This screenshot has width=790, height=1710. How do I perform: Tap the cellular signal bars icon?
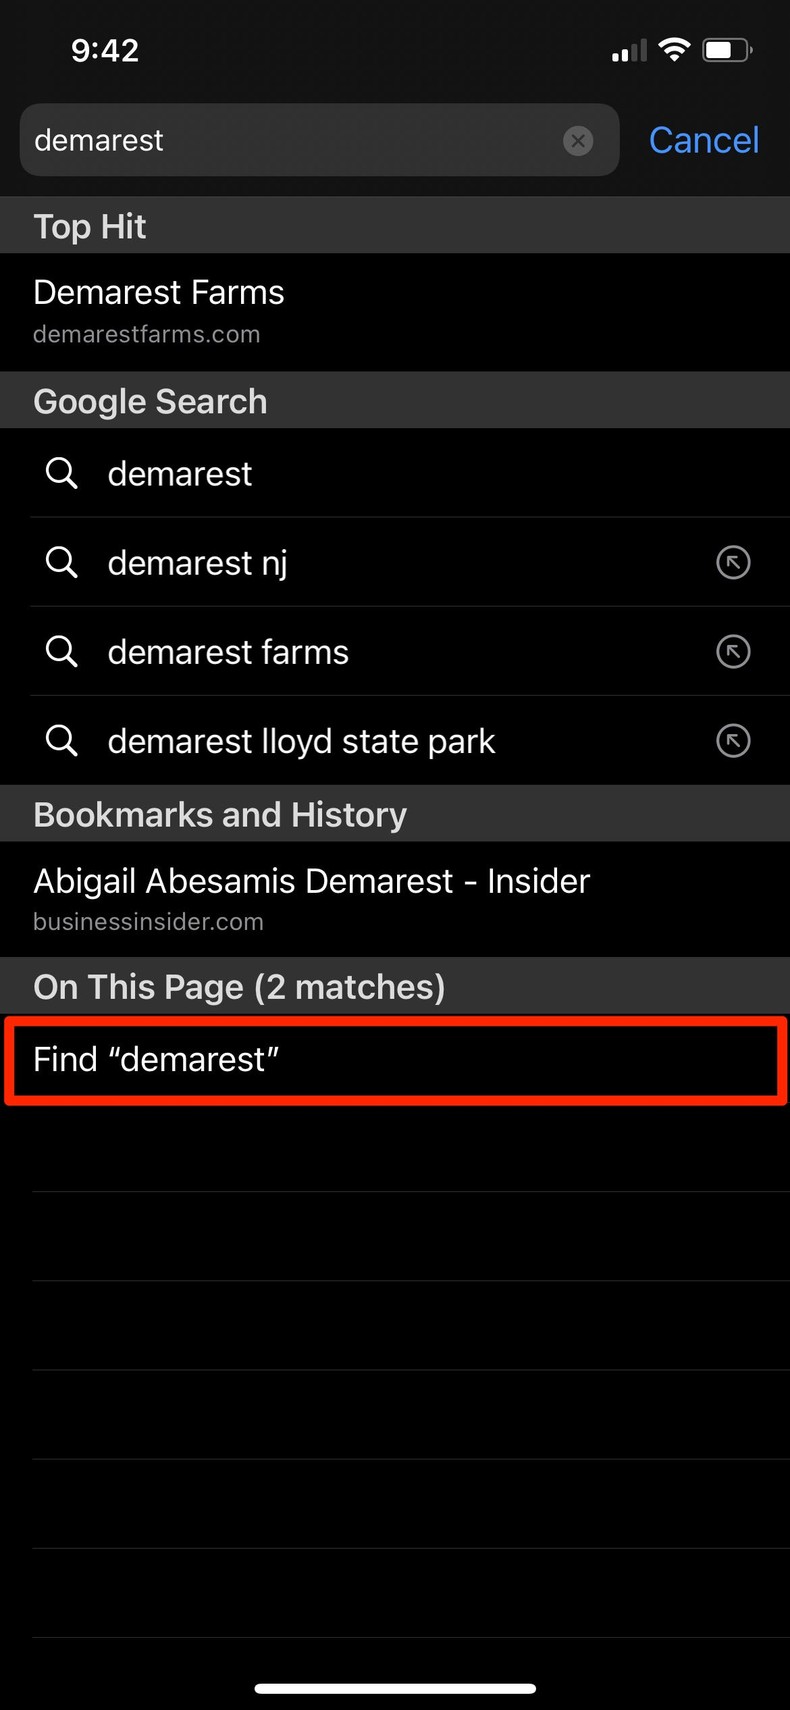(x=629, y=50)
